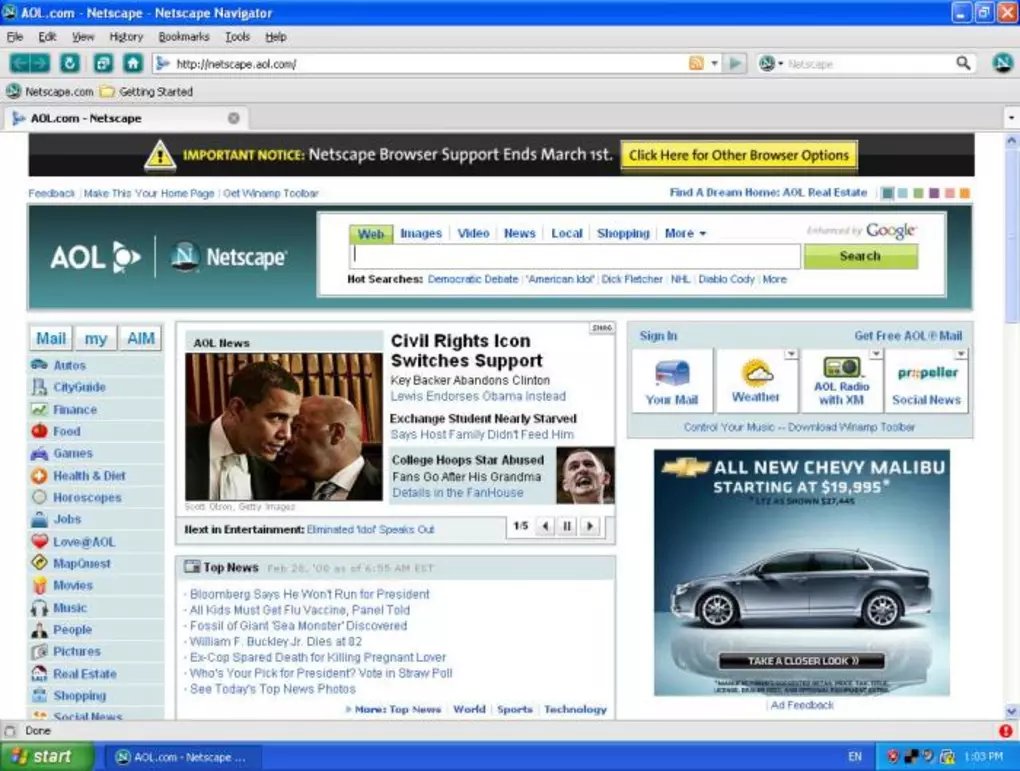Open Games using its sidebar icon
This screenshot has width=1020, height=771.
pyautogui.click(x=40, y=453)
